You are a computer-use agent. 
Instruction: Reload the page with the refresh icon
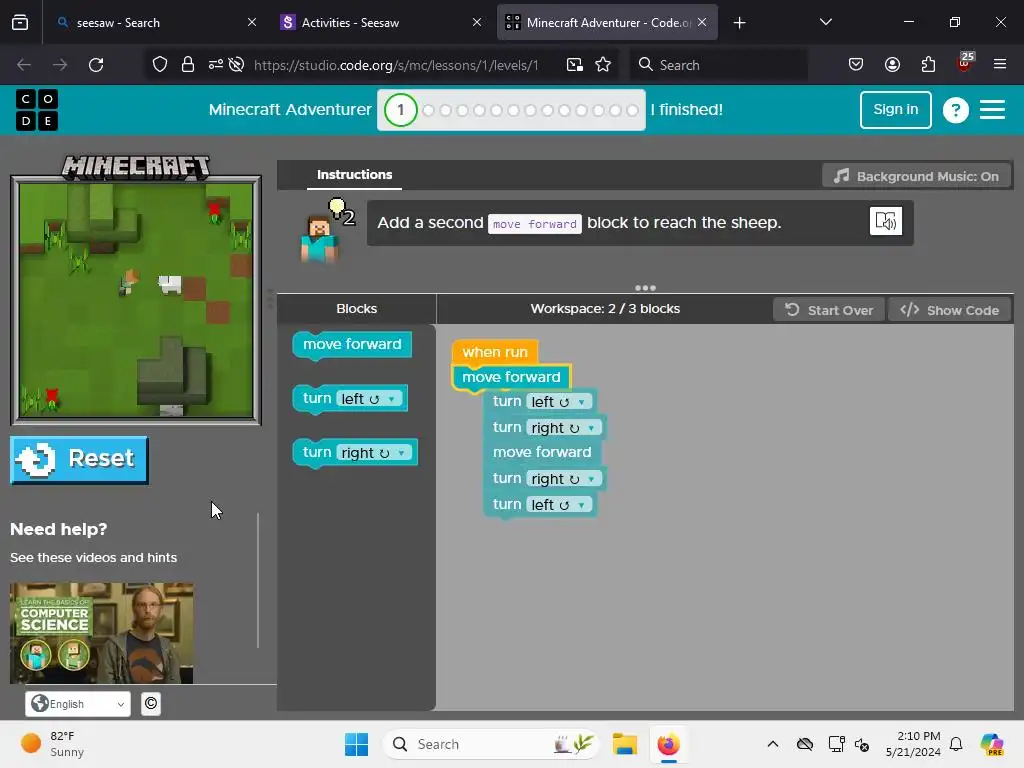96,65
